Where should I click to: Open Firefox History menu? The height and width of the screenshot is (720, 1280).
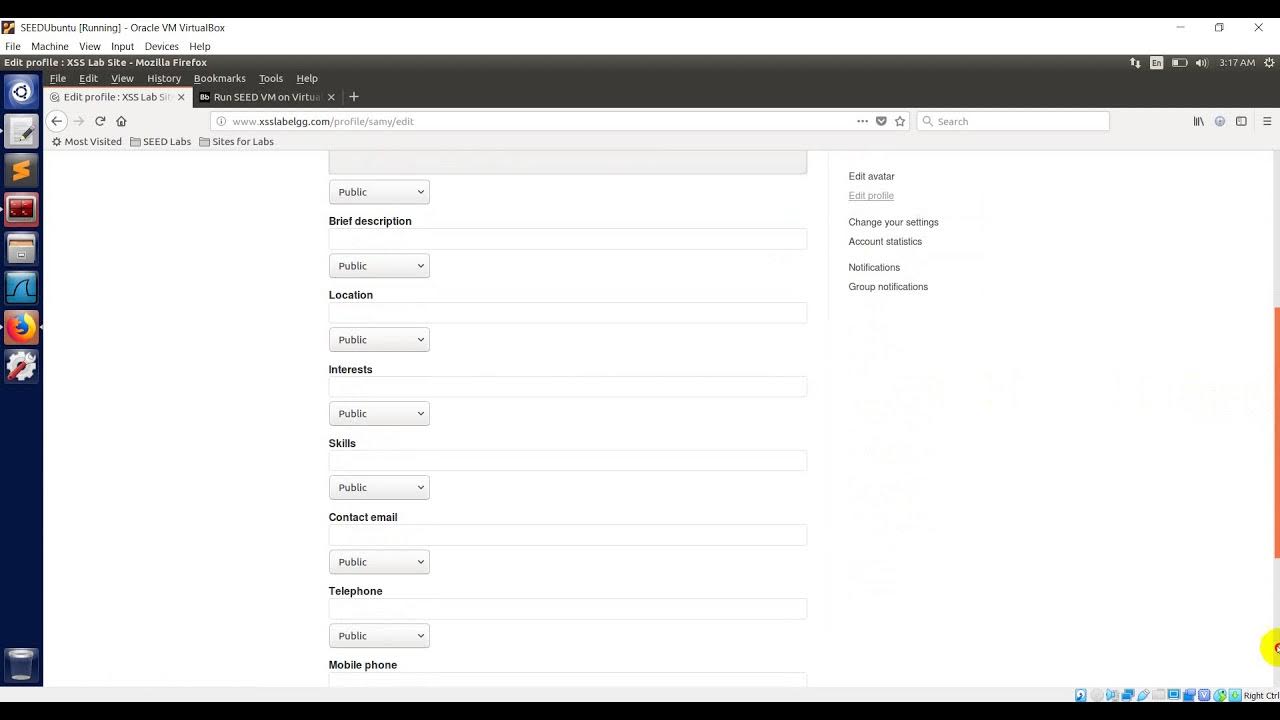[164, 78]
